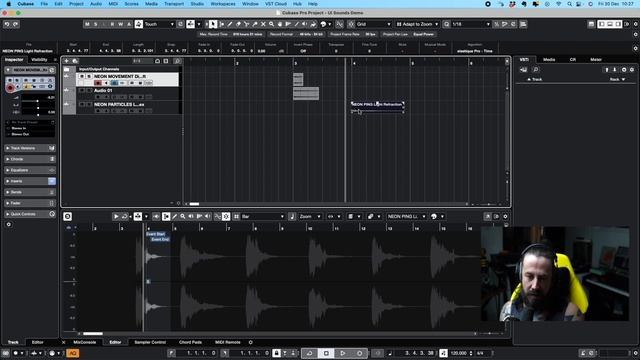The image size is (640, 360).
Task: Click the Redo arrow in the toolbar
Action: 16,24
